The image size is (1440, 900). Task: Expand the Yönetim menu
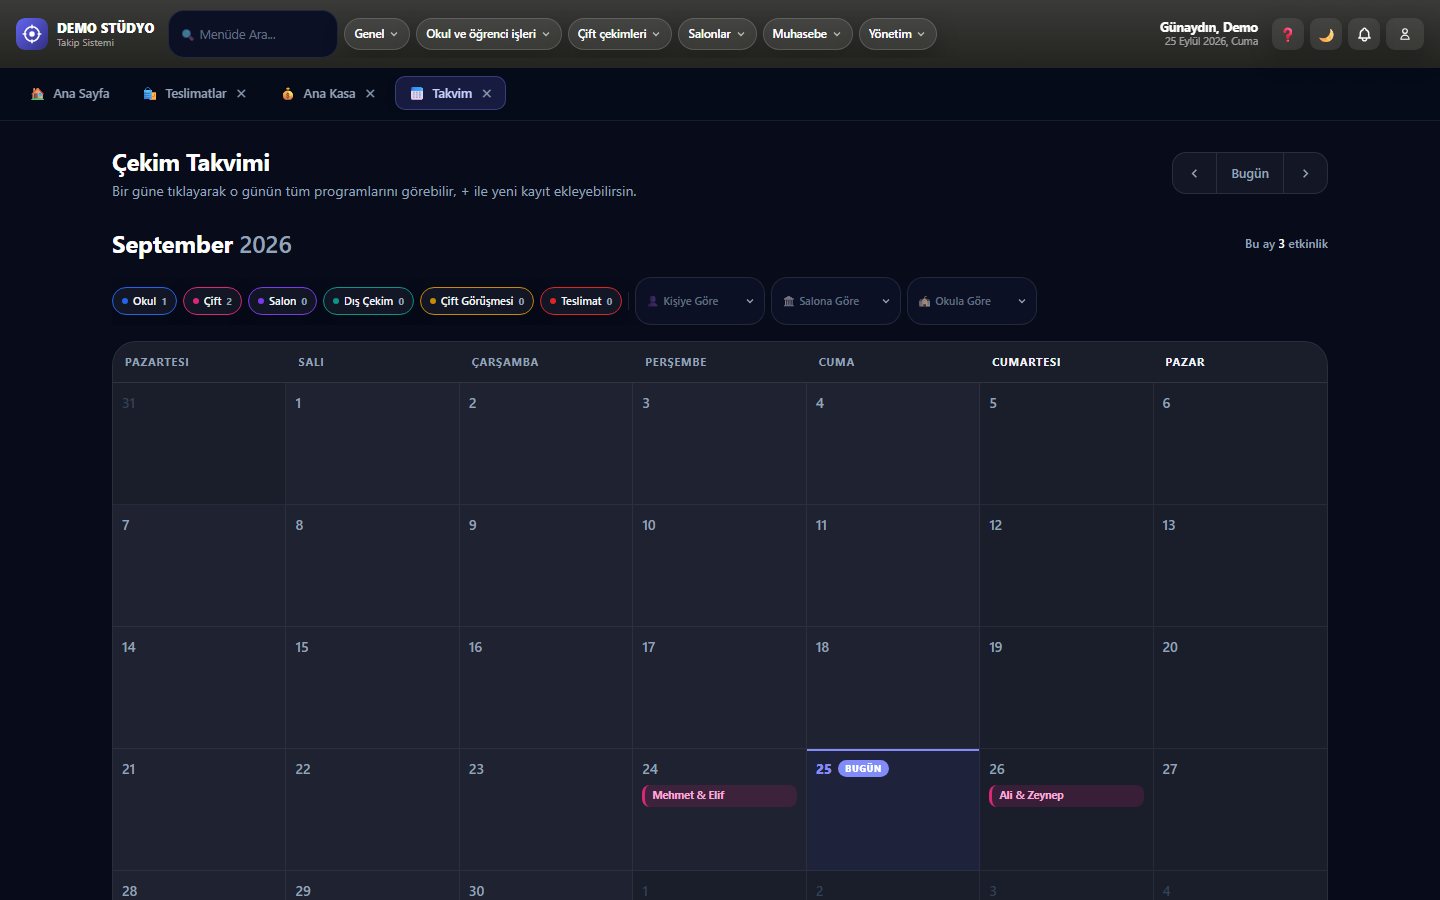click(x=897, y=34)
